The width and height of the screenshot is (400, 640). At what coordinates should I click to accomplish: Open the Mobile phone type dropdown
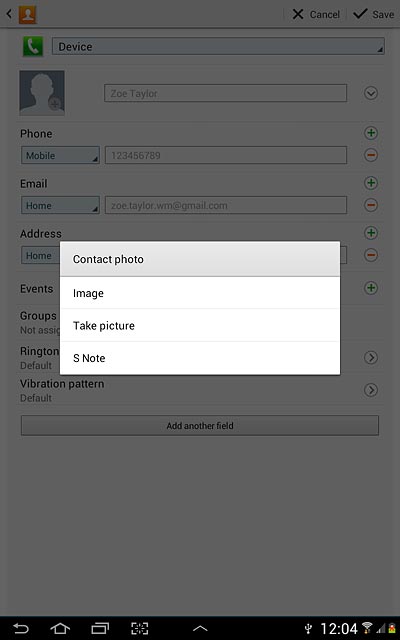click(x=60, y=155)
